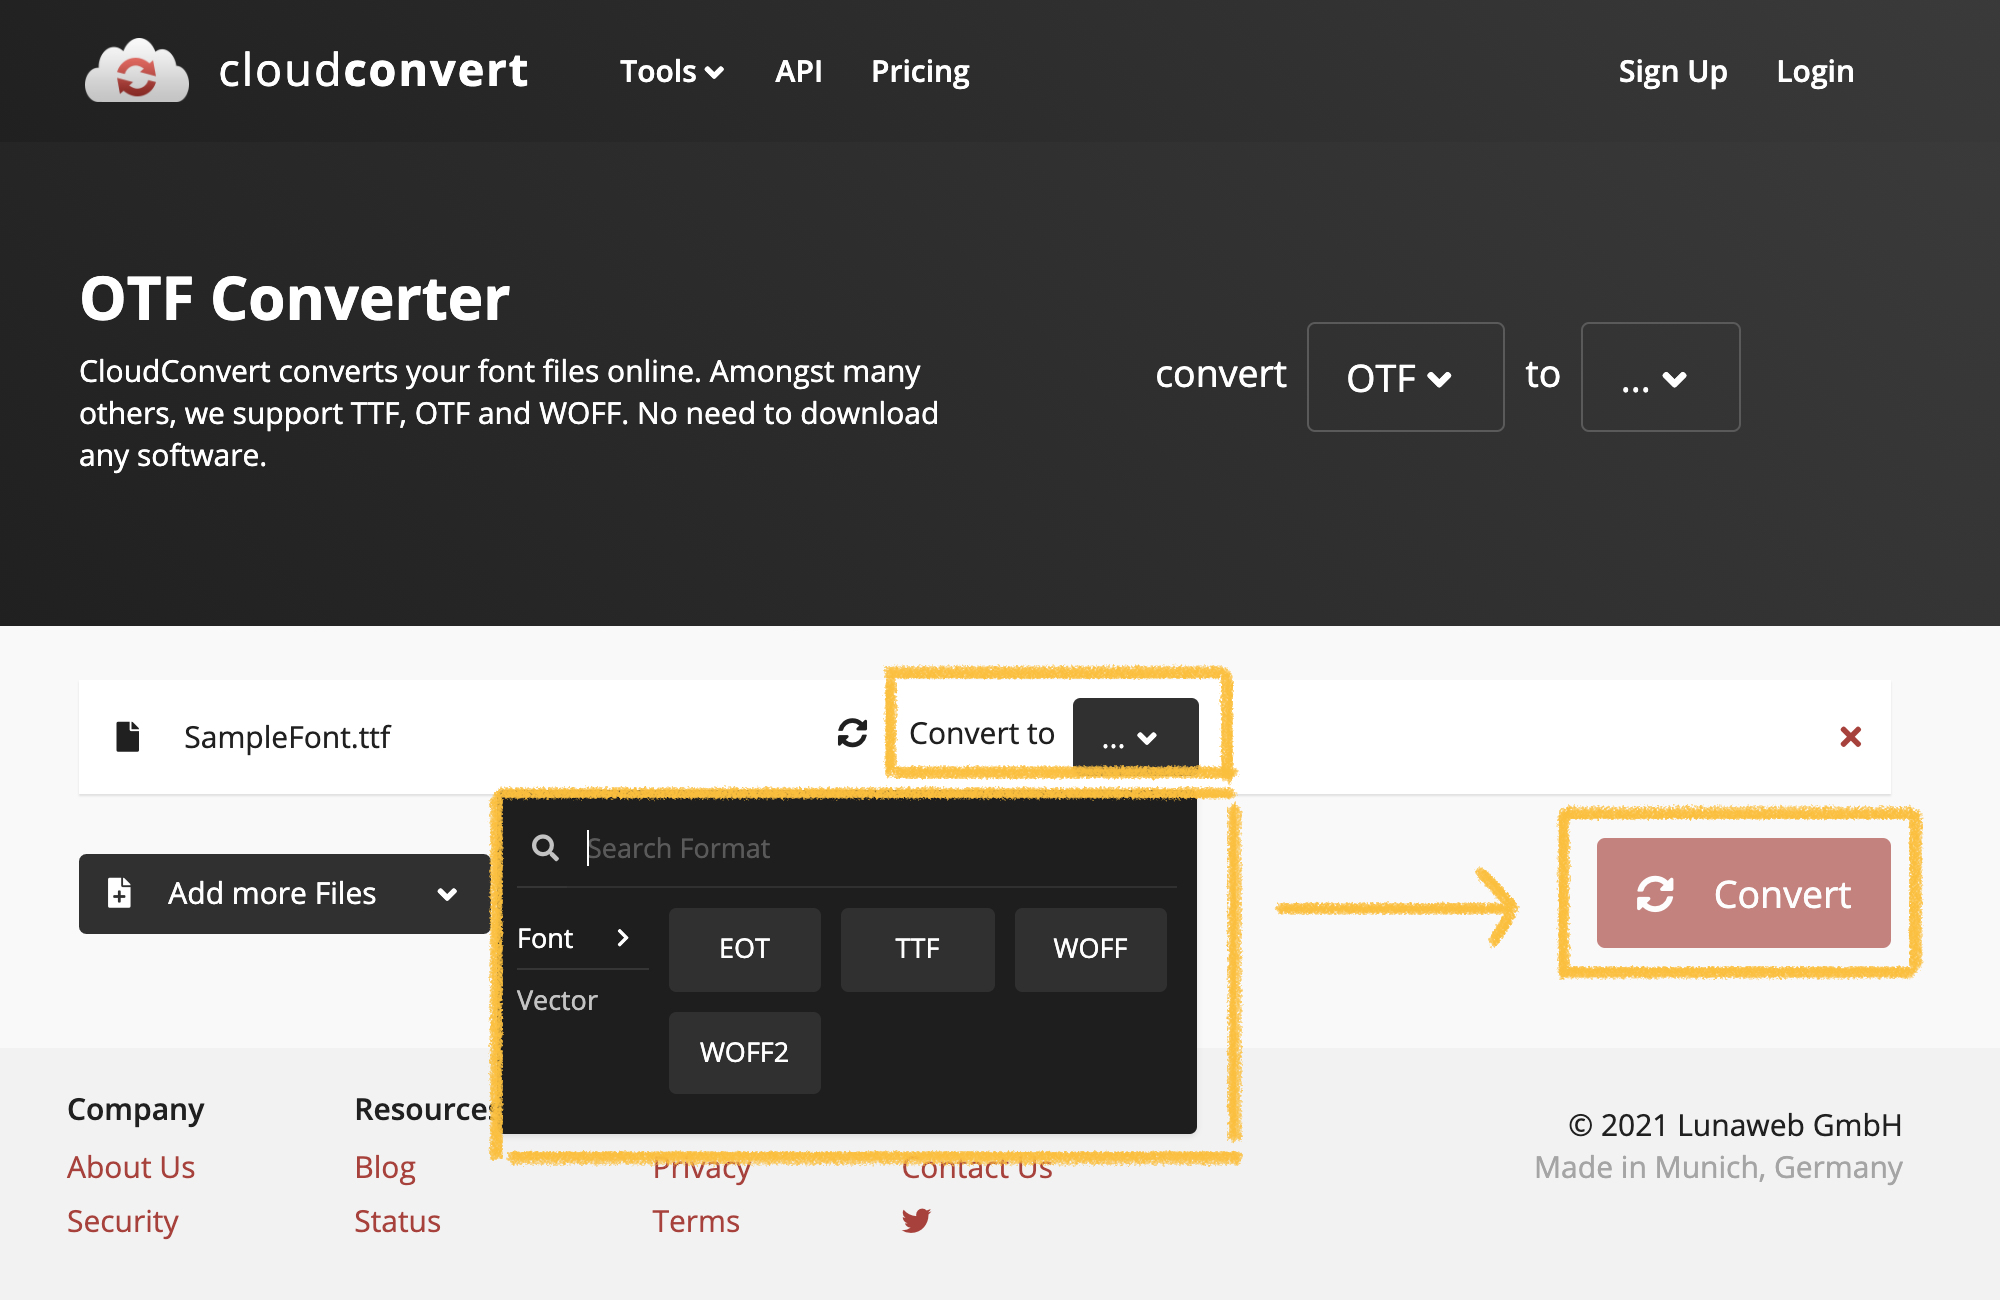Click the add-file icon on Add more Files
The image size is (2000, 1300).
click(120, 892)
